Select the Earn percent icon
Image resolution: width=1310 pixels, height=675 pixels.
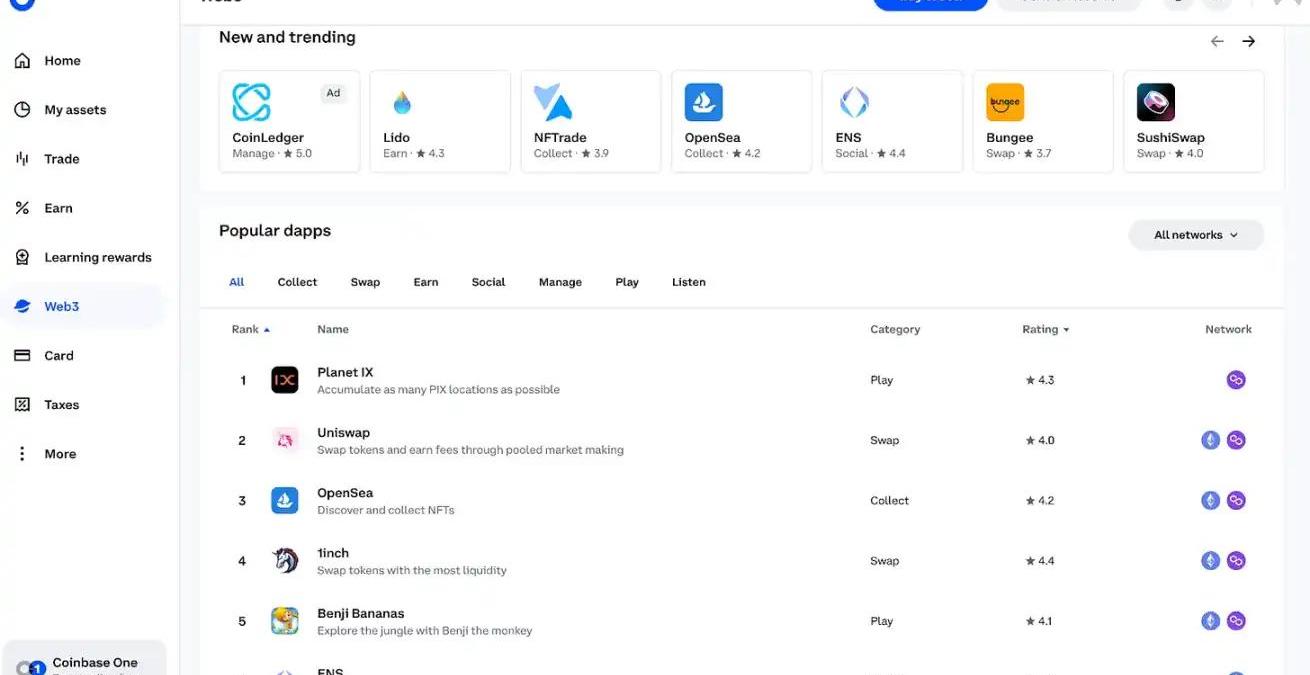(22, 208)
